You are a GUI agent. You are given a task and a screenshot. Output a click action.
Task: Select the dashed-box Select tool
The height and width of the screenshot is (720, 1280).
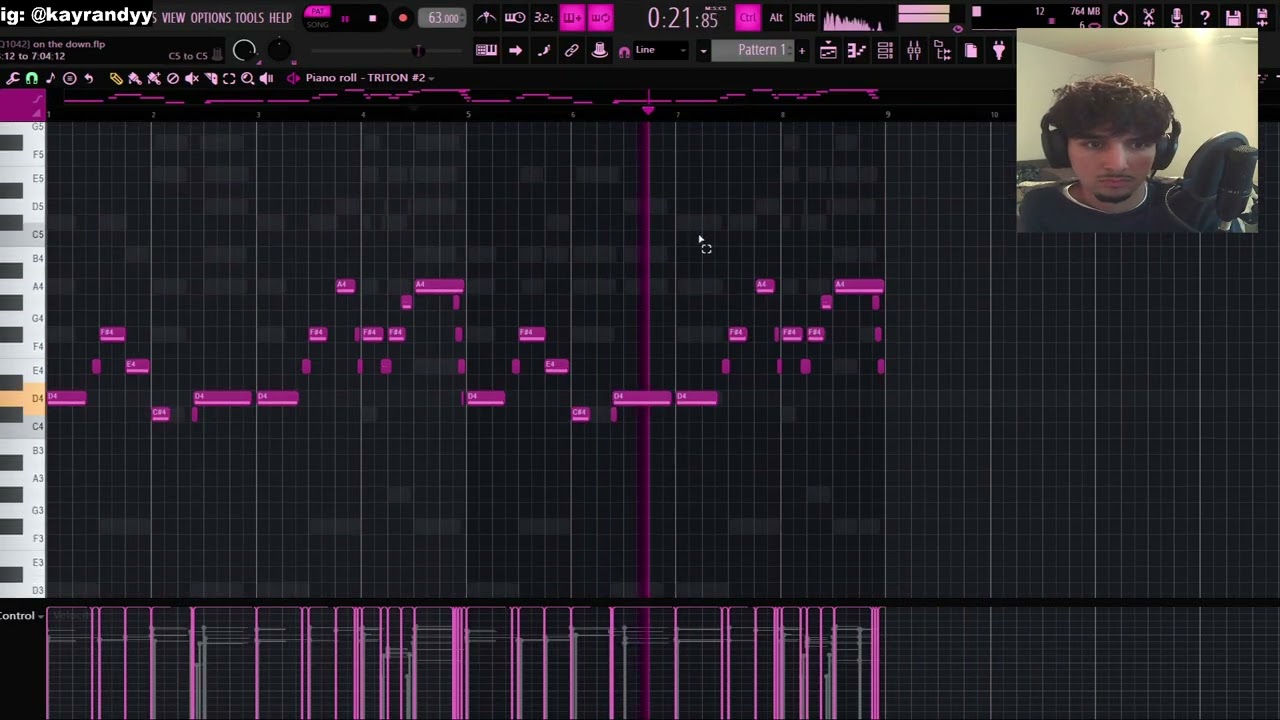tap(229, 78)
